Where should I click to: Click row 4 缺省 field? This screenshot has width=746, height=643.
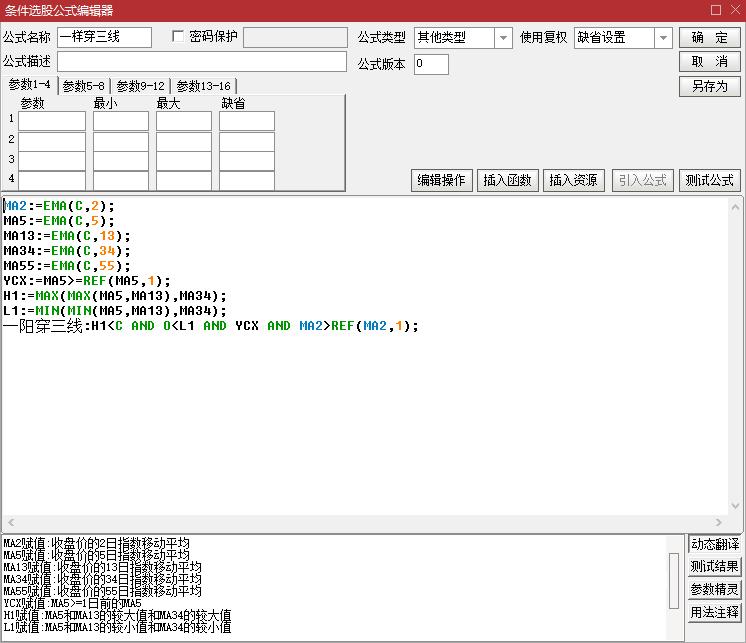[x=247, y=181]
